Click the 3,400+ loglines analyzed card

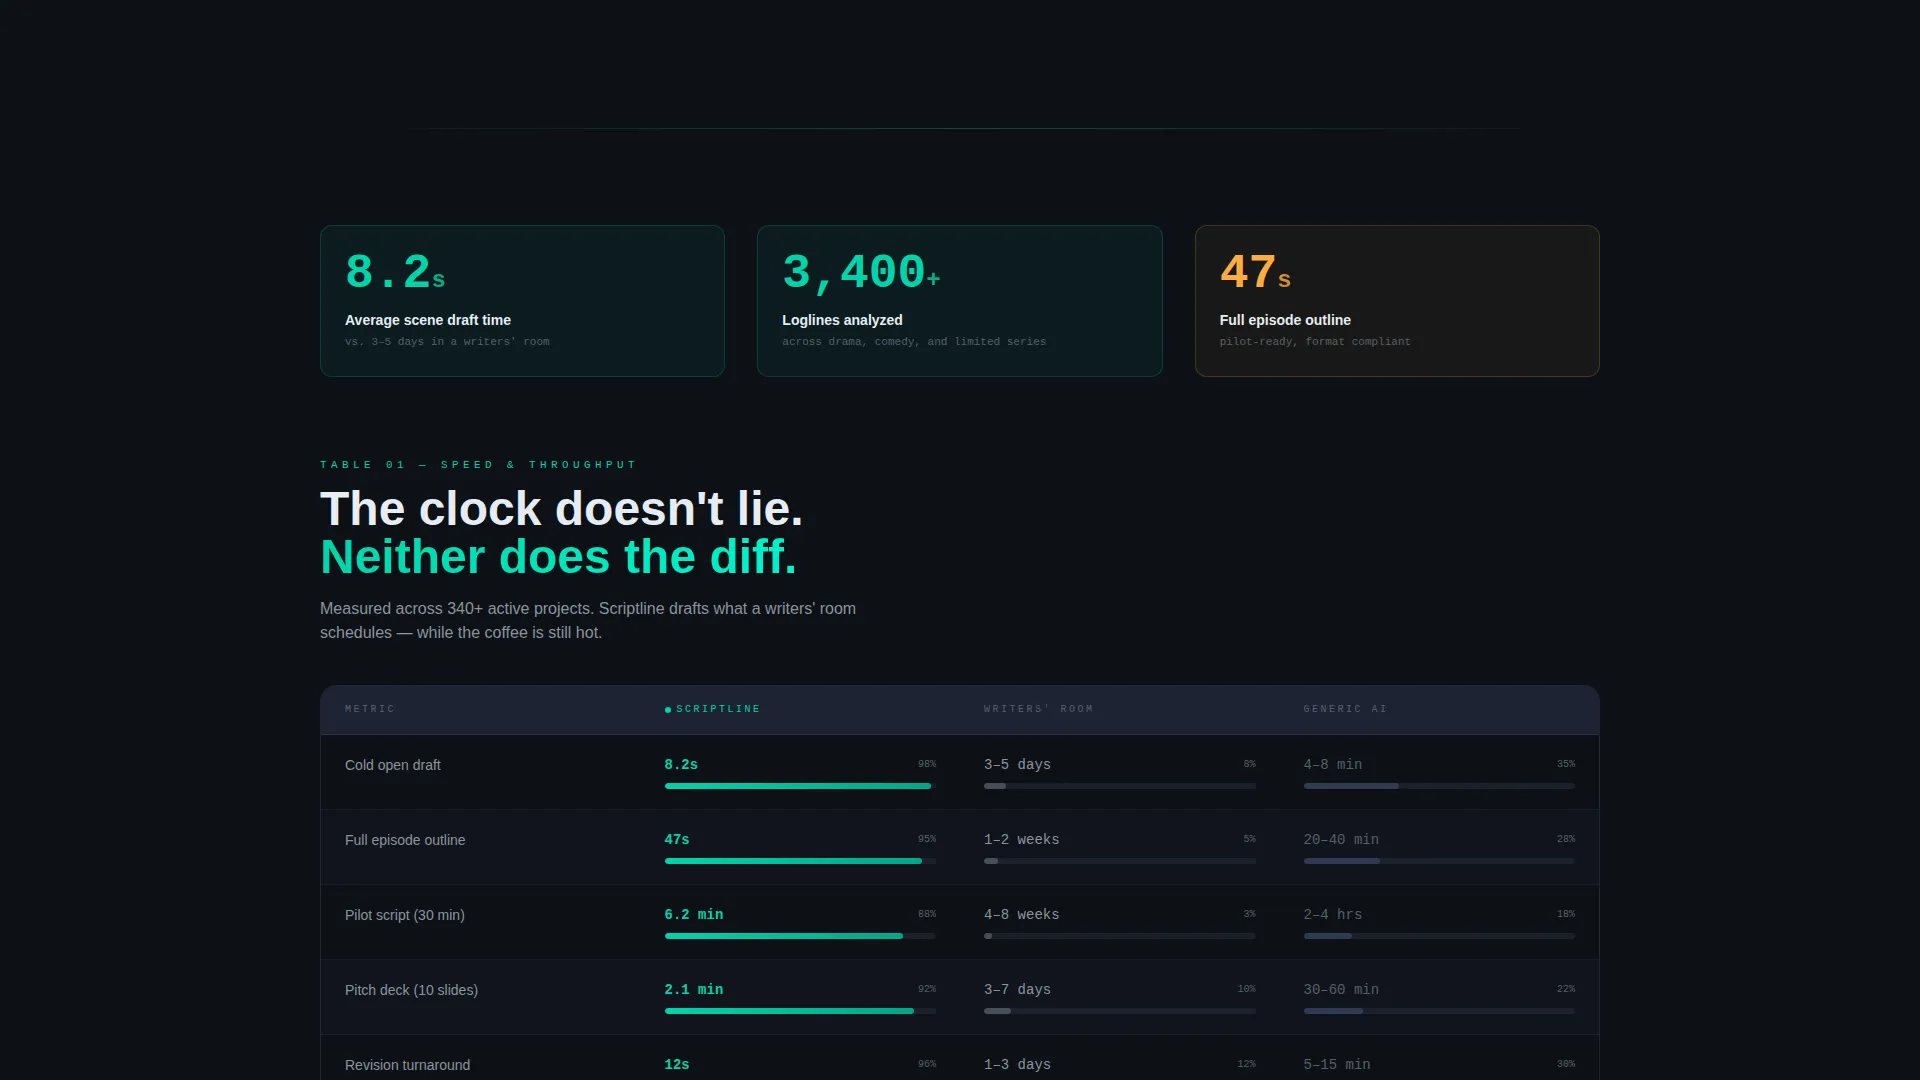[x=960, y=301]
